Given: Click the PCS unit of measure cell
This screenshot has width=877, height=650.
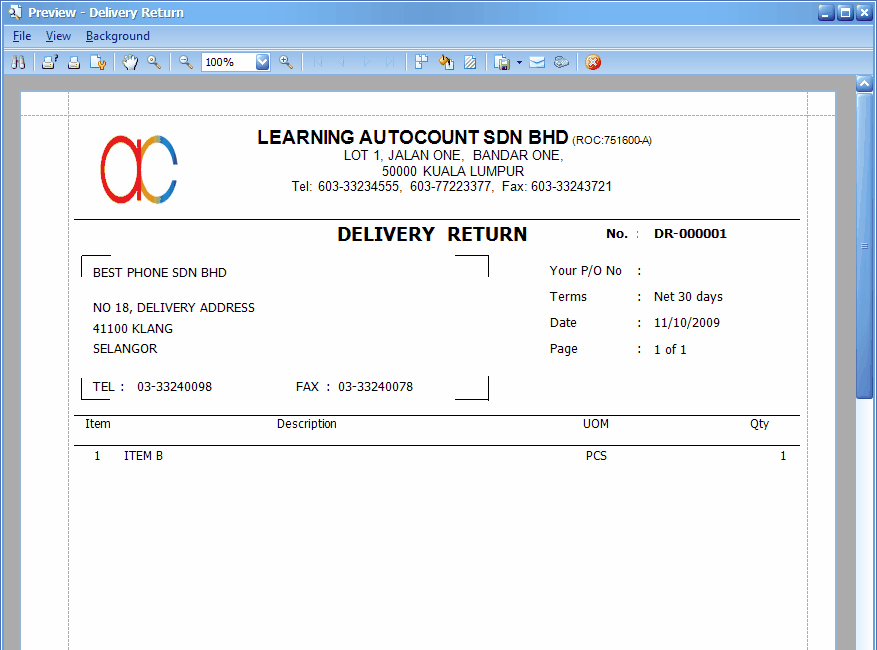Looking at the screenshot, I should (x=596, y=456).
